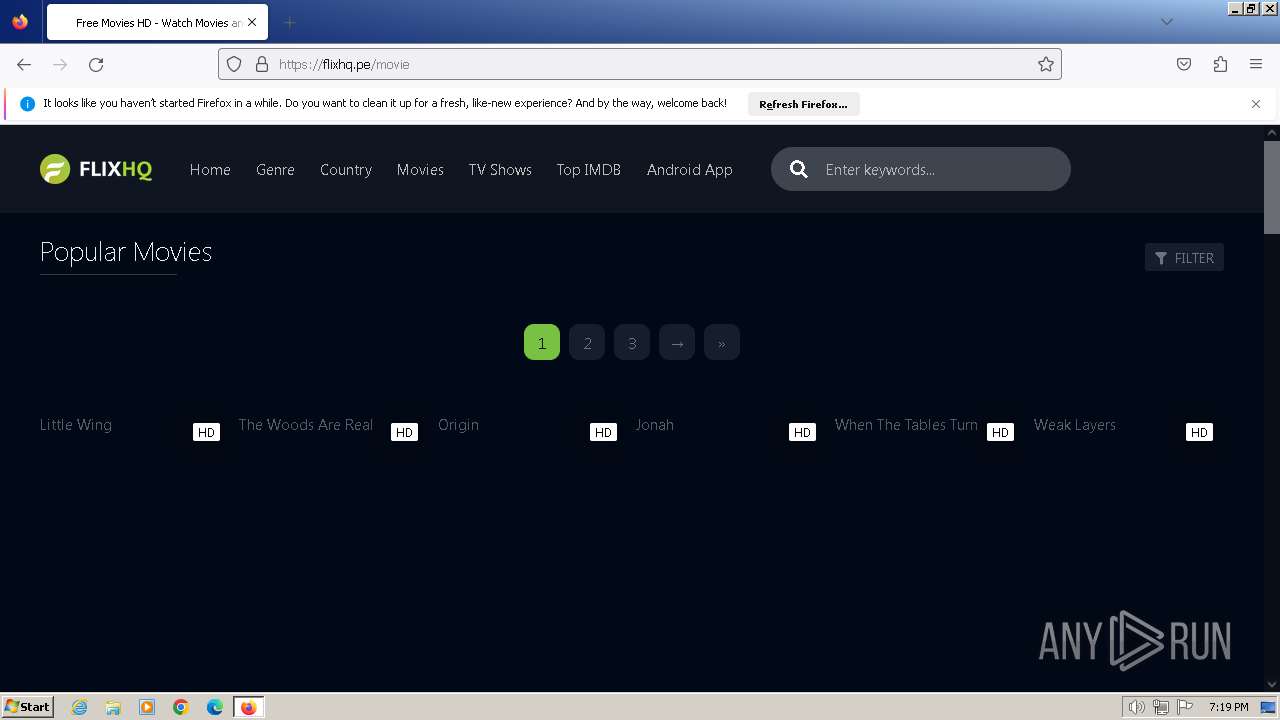The width and height of the screenshot is (1280, 720).
Task: Open tracking protection shield icon
Action: (x=234, y=64)
